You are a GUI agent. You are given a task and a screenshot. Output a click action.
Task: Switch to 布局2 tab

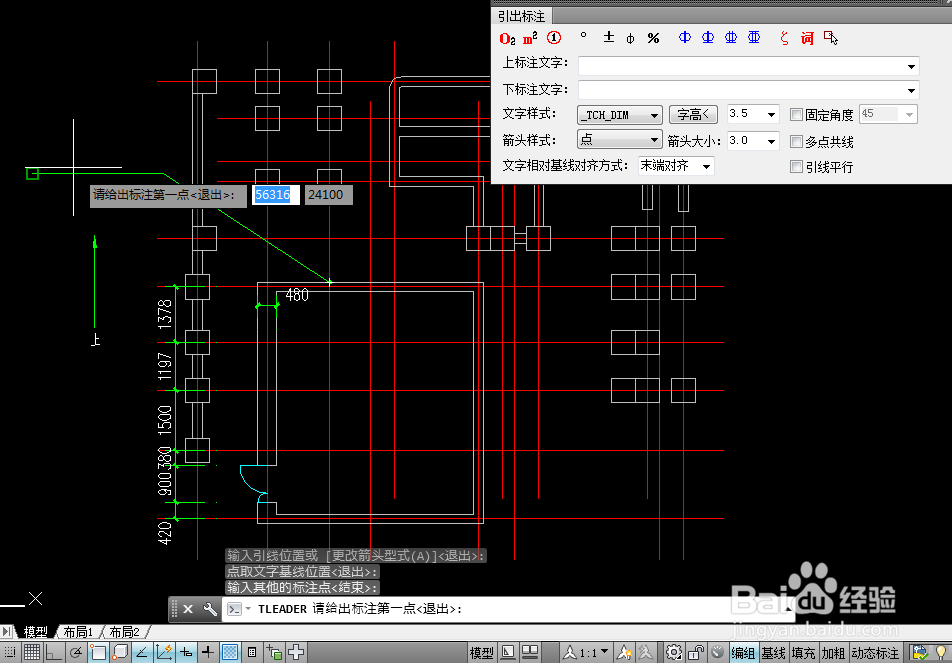124,632
